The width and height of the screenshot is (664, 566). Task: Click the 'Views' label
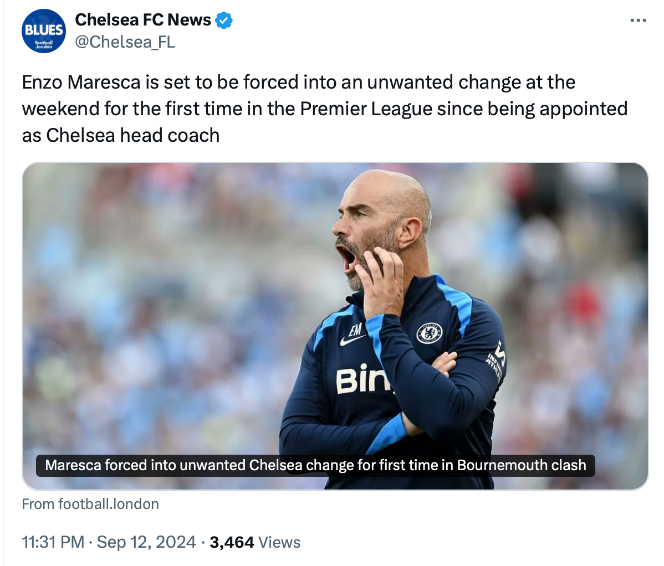[279, 542]
